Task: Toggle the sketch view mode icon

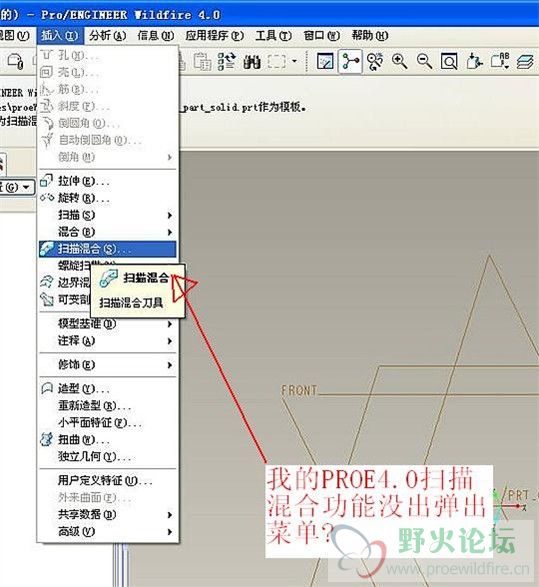Action: tap(325, 61)
